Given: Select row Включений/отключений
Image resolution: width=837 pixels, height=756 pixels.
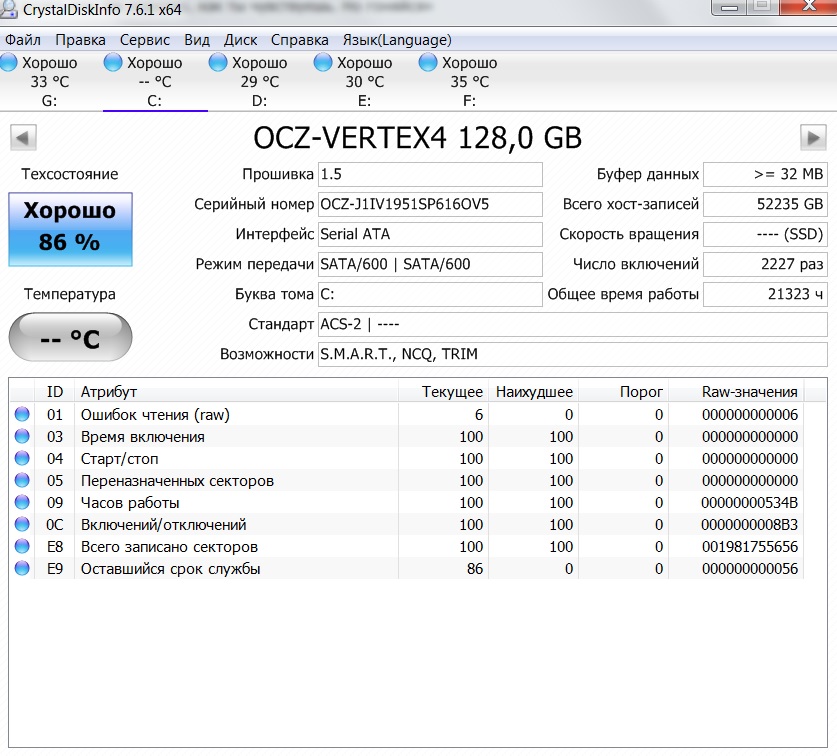Looking at the screenshot, I should pos(407,524).
